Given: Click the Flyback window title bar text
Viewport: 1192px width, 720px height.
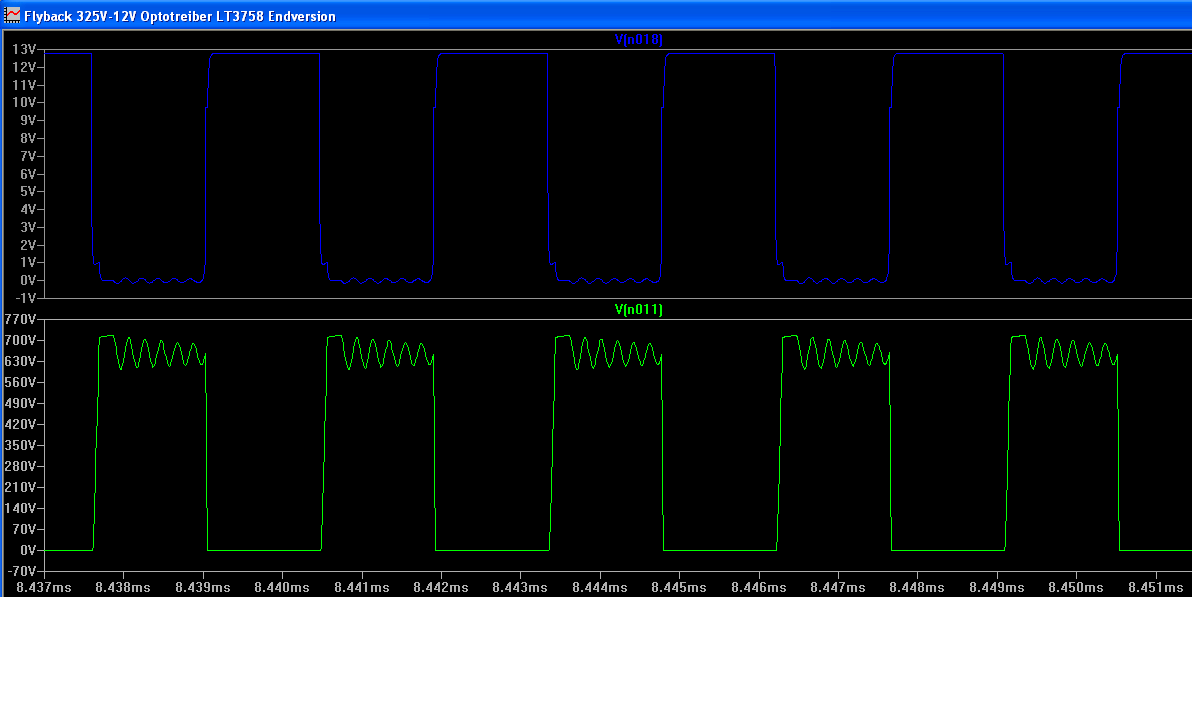Looking at the screenshot, I should (x=180, y=16).
